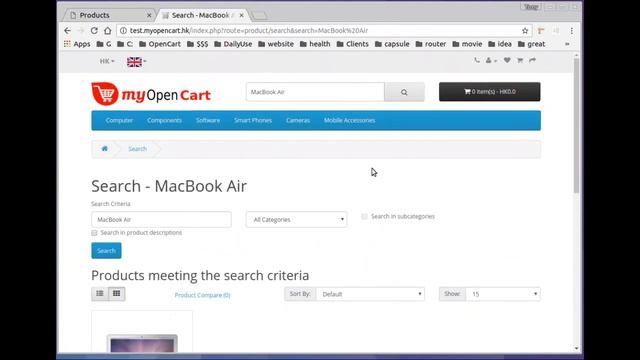Screen dimensions: 640x360
Task: Open the OpenCart bookmark folder
Action: pyautogui.click(x=160, y=44)
